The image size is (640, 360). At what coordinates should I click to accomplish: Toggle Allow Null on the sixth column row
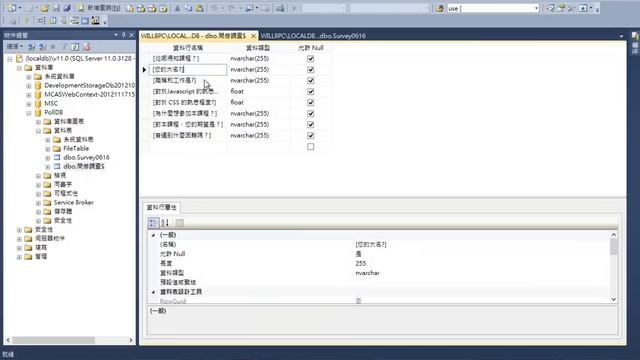[x=311, y=113]
